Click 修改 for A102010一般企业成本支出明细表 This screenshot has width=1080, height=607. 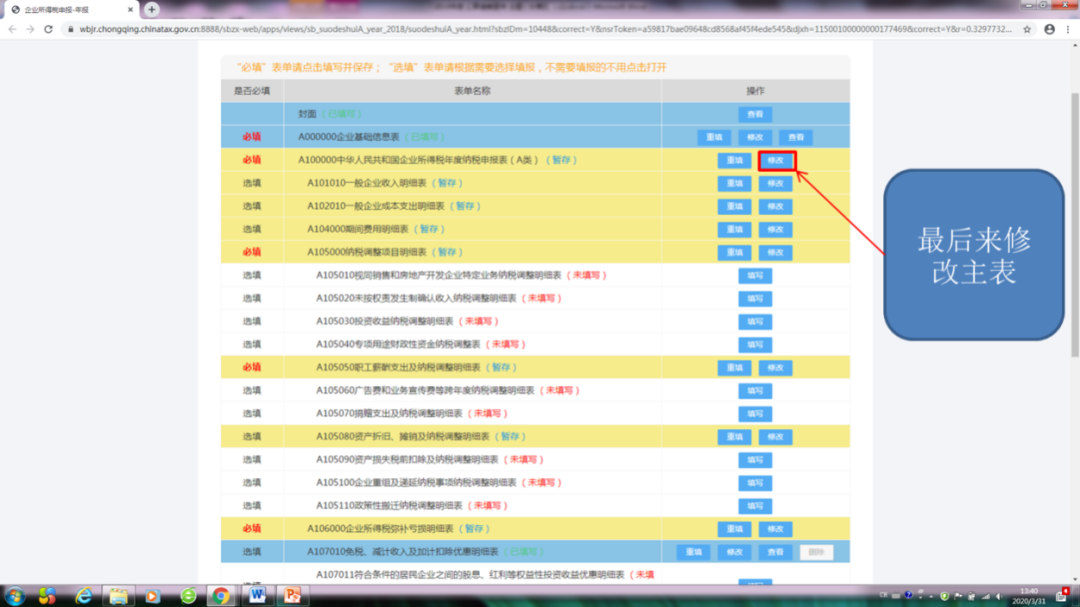click(x=776, y=207)
